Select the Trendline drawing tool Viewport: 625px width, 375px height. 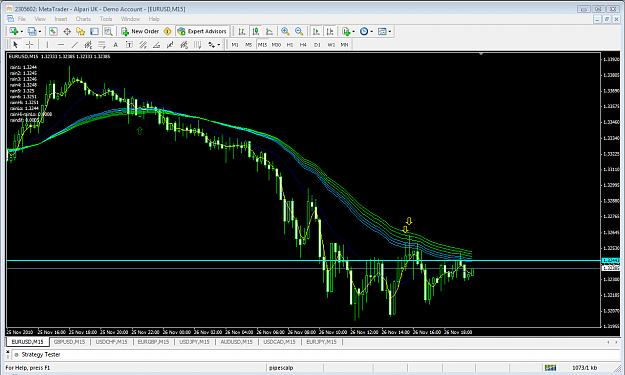point(75,45)
